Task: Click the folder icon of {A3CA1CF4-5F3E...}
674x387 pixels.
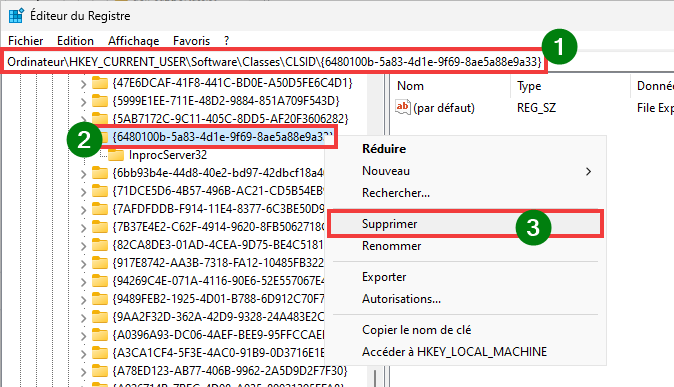Action: pos(100,353)
